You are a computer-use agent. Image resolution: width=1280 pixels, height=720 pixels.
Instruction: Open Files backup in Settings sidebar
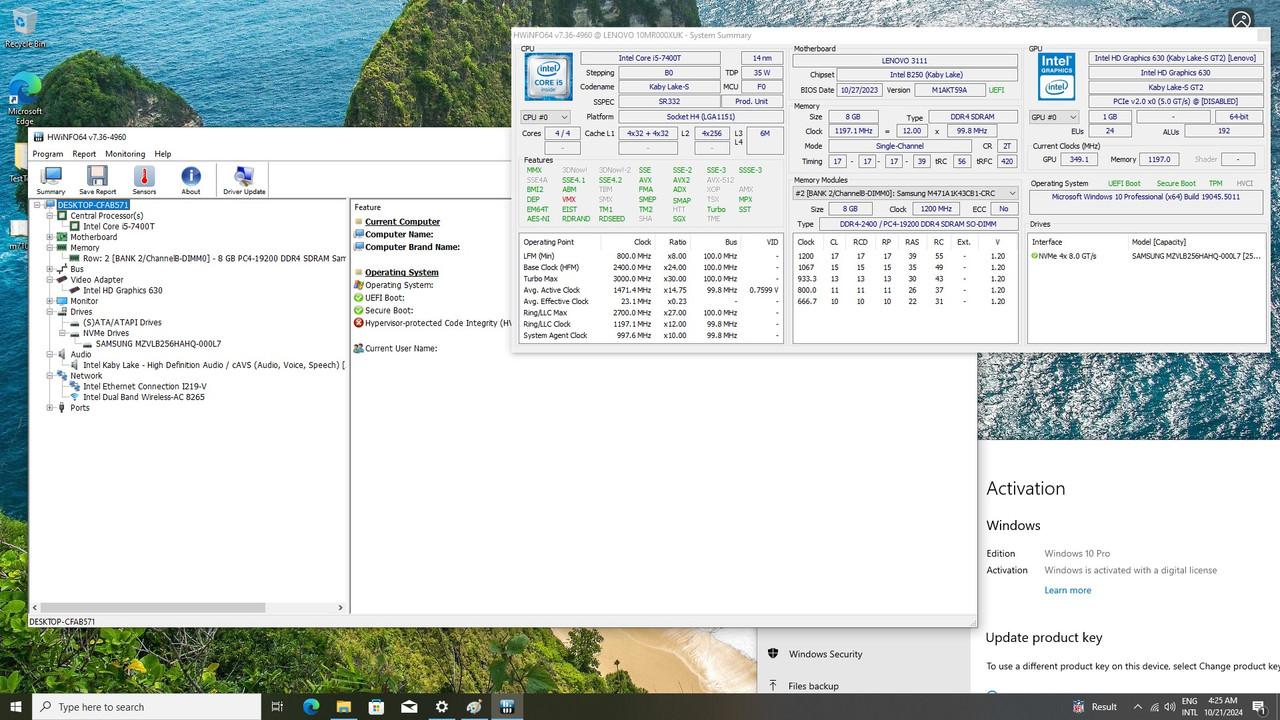tap(813, 686)
